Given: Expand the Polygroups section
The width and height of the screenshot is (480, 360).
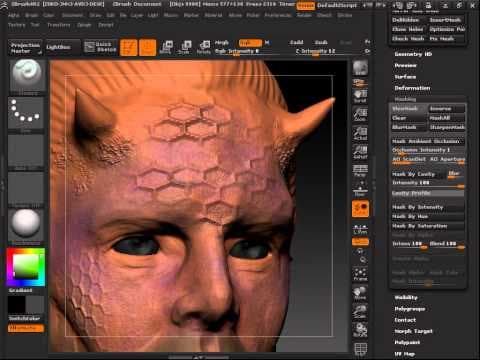Looking at the screenshot, I should 410,309.
